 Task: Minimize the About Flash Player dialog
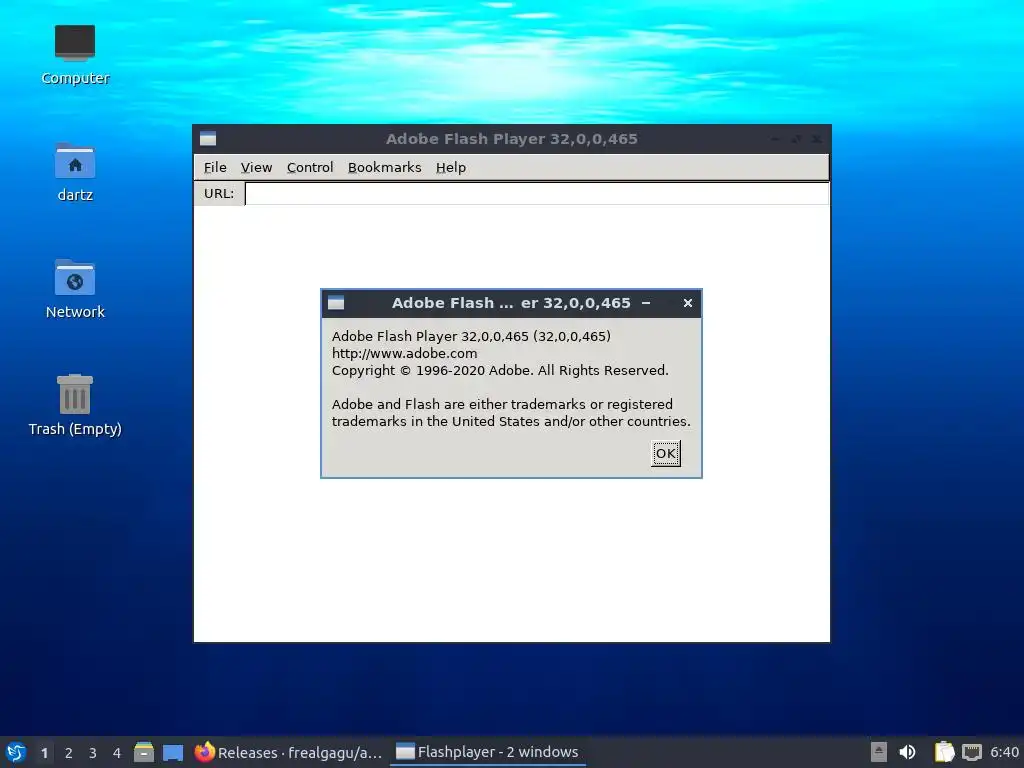(x=646, y=303)
